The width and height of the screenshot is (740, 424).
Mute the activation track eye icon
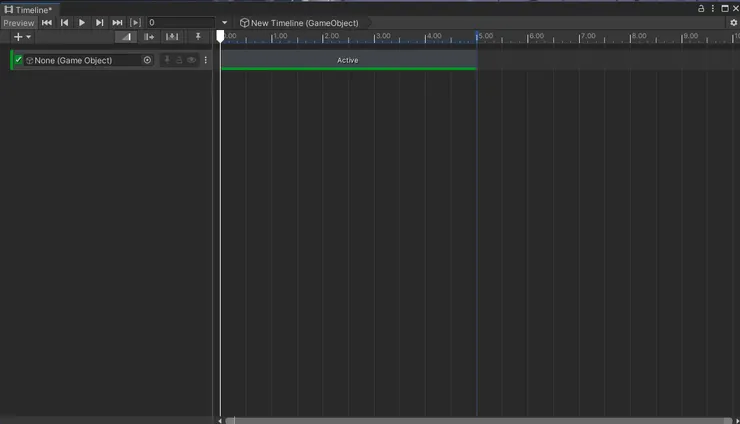pyautogui.click(x=191, y=60)
